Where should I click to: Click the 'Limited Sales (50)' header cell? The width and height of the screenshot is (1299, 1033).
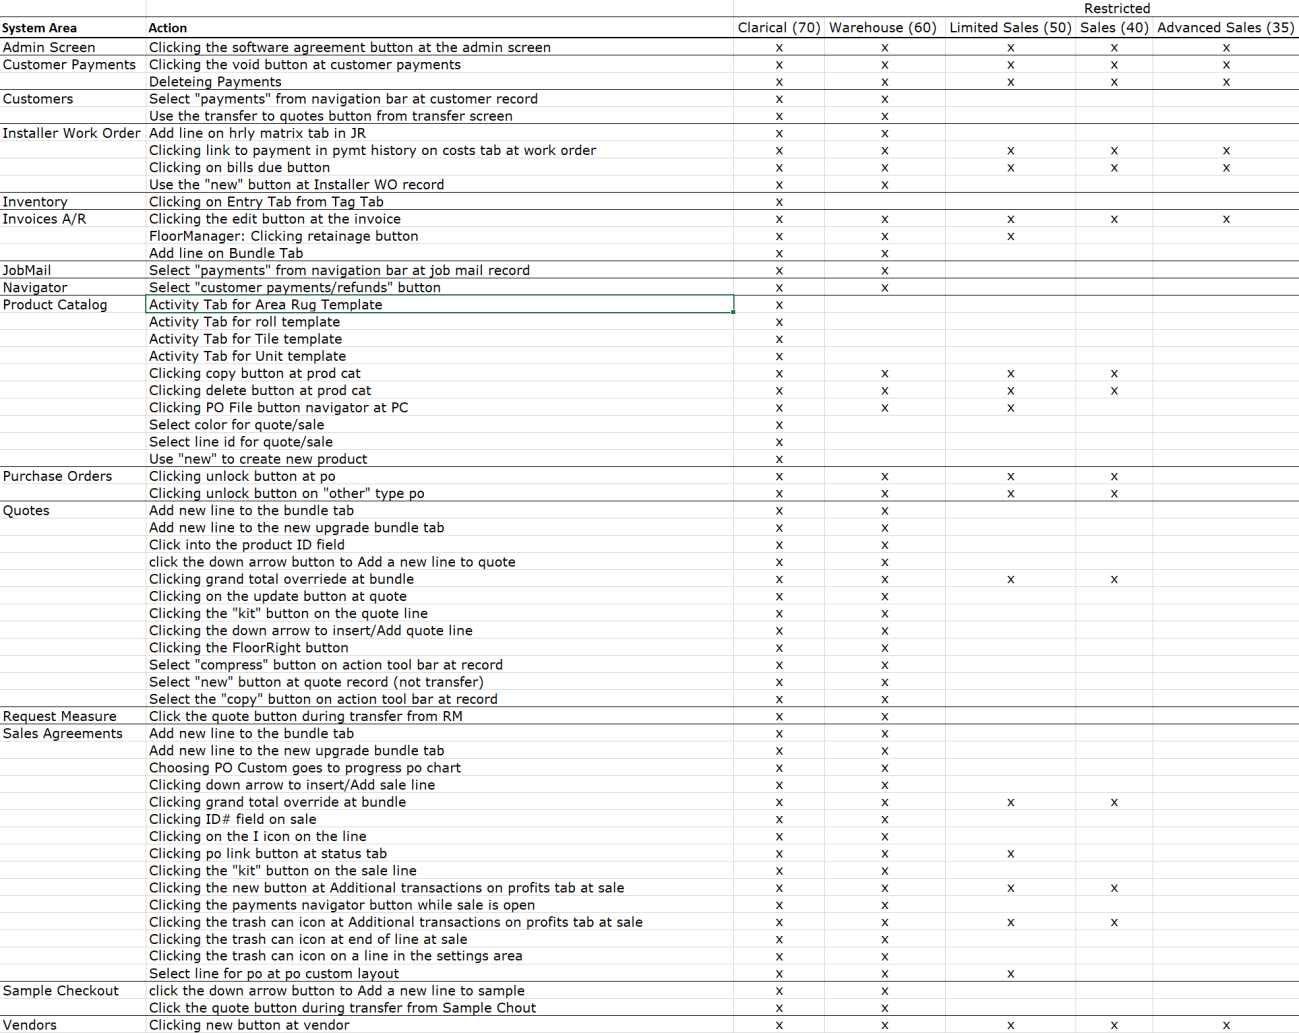tap(1010, 28)
